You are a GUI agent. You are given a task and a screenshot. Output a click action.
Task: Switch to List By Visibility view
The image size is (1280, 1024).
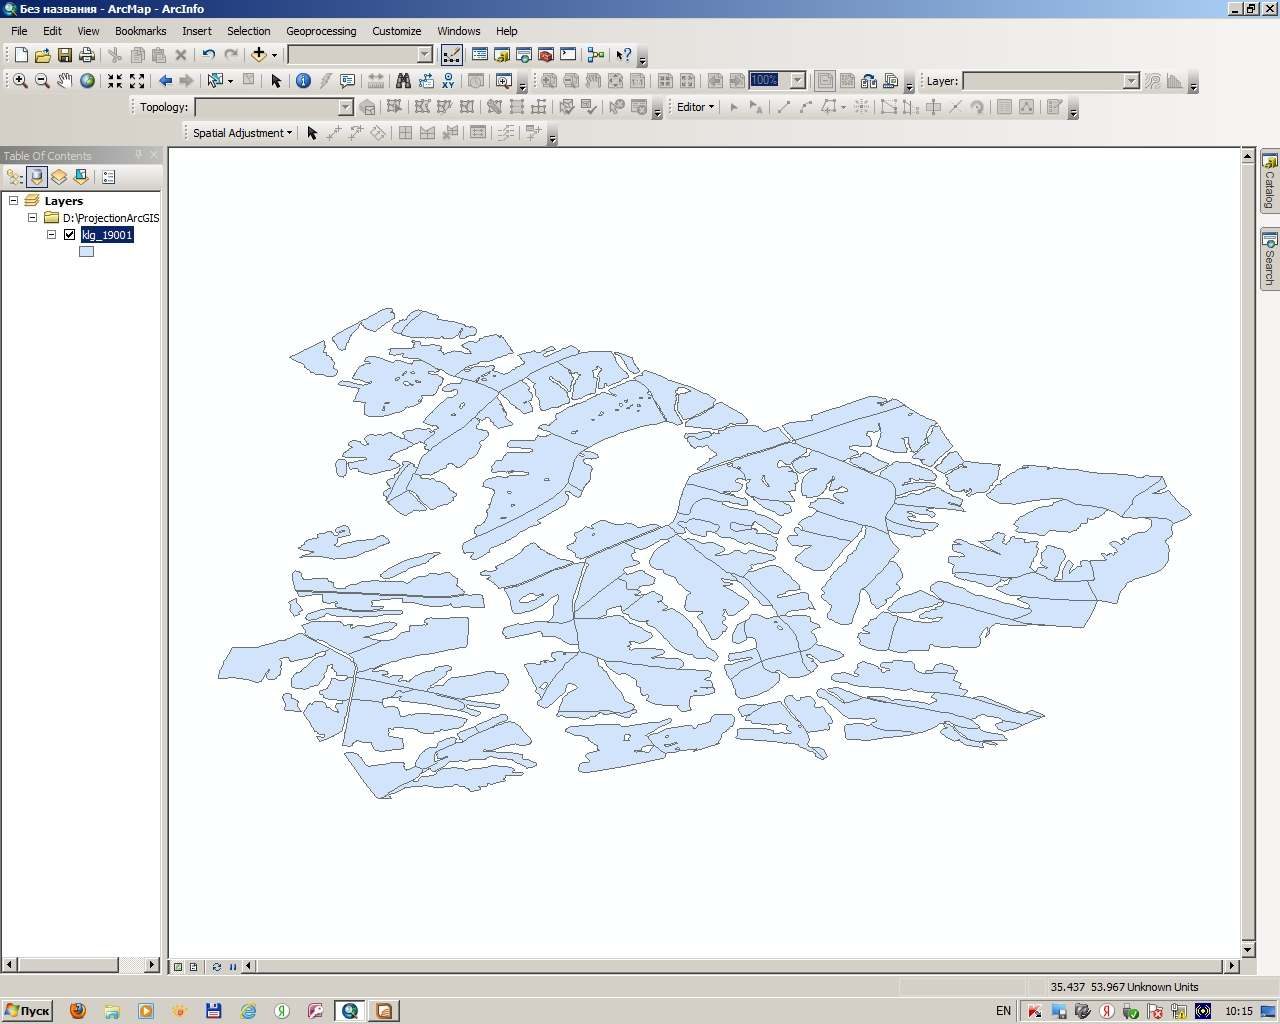pos(59,177)
